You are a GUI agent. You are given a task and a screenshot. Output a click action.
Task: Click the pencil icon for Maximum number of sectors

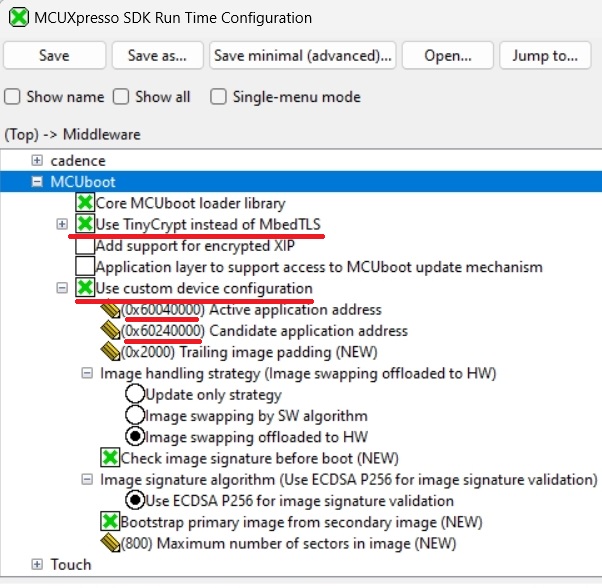111,543
